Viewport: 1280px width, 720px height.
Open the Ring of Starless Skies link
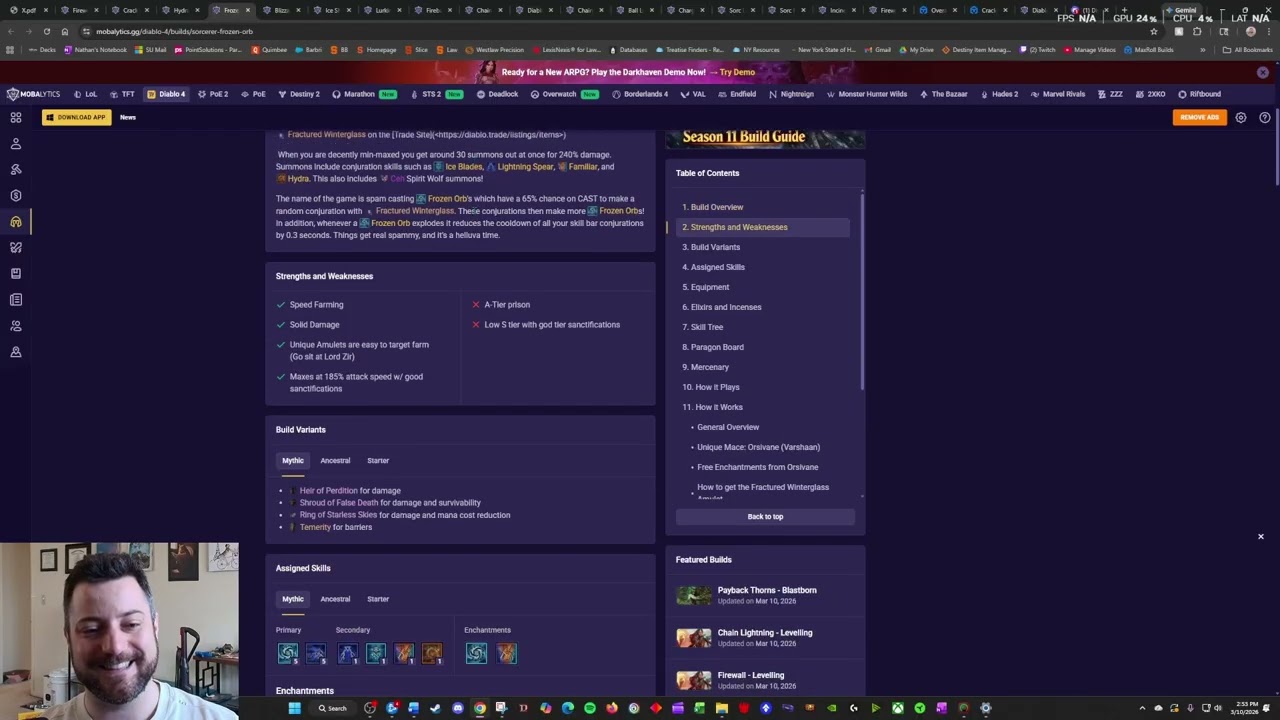338,515
